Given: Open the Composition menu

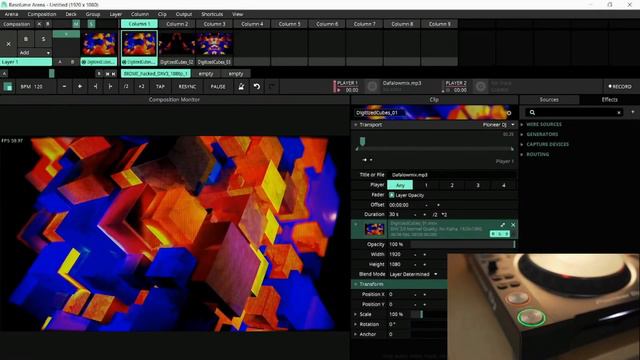Looking at the screenshot, I should point(42,14).
